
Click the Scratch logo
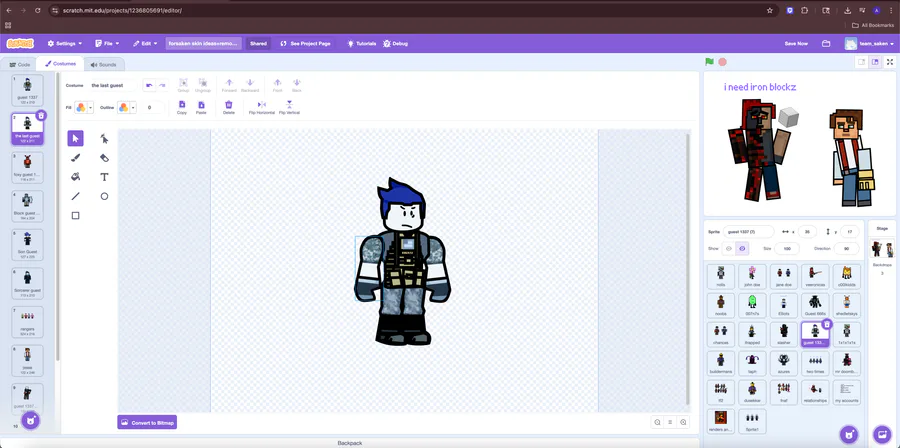click(20, 44)
